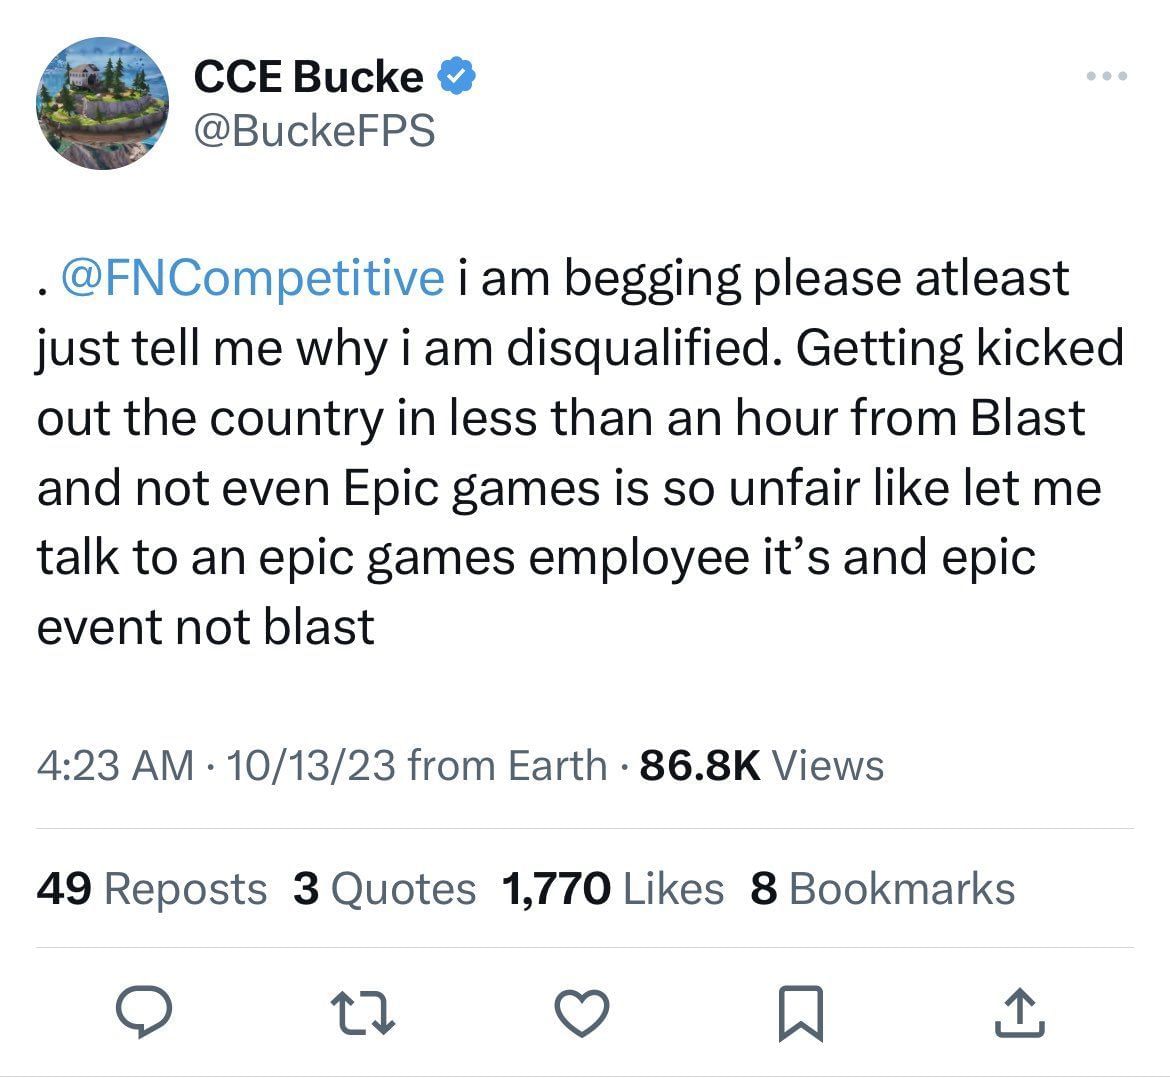Select the @BuckeFPS handle text

[314, 129]
